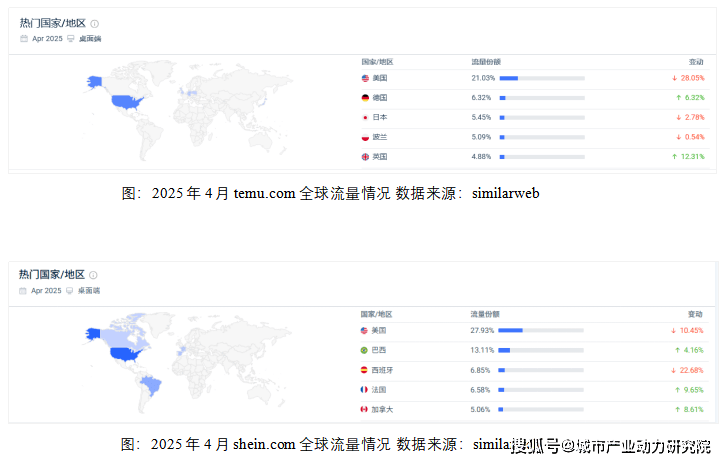Click Brazil on the shein world map
The width and height of the screenshot is (725, 463).
151,385
